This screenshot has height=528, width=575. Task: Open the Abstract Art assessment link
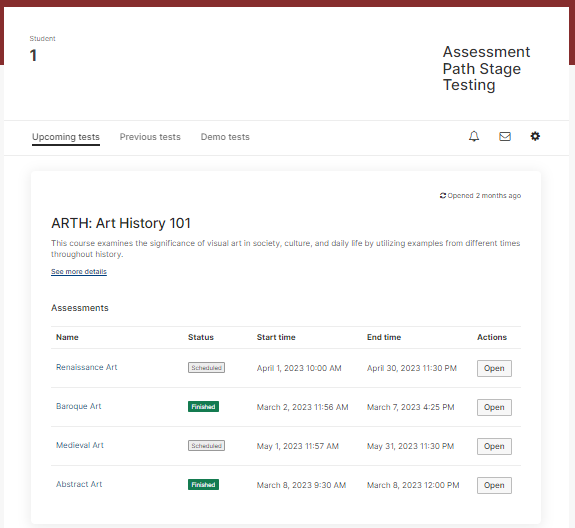pos(79,484)
